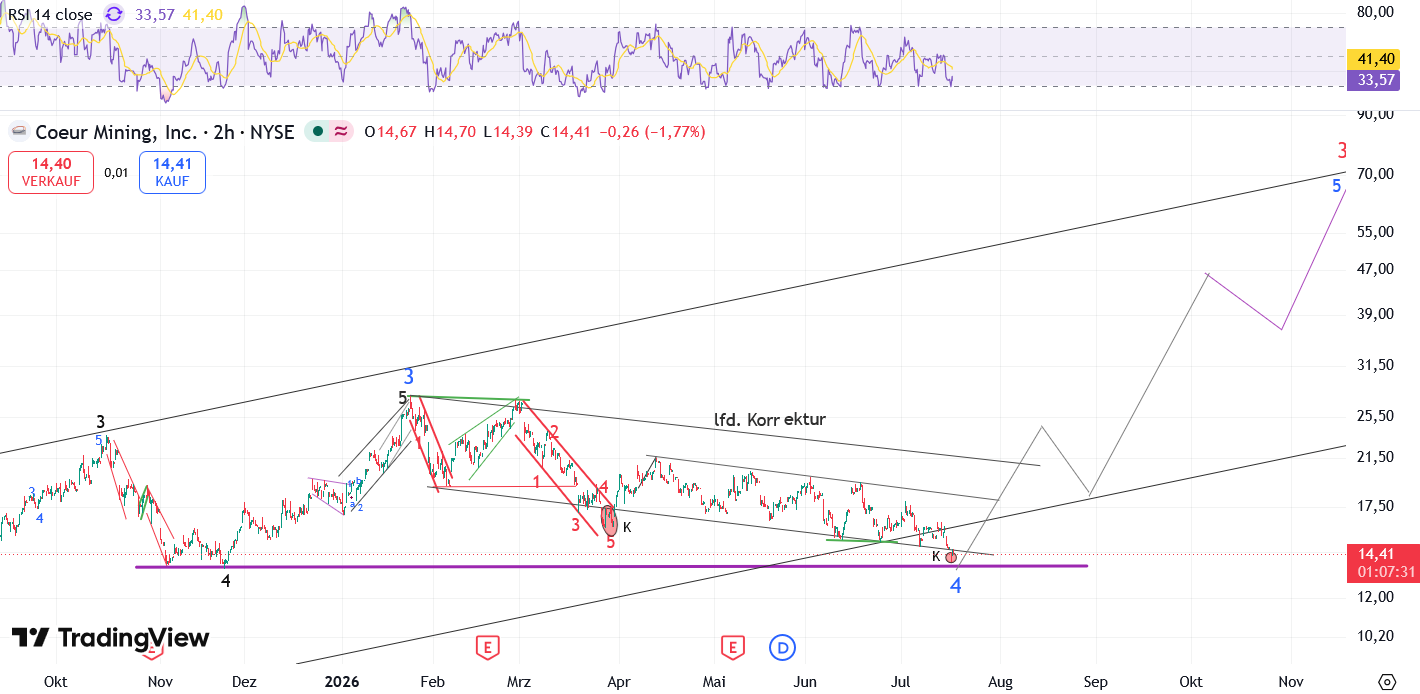Click the purple 33,57 RSI legend value
This screenshot has height=694, width=1420.
155,14
